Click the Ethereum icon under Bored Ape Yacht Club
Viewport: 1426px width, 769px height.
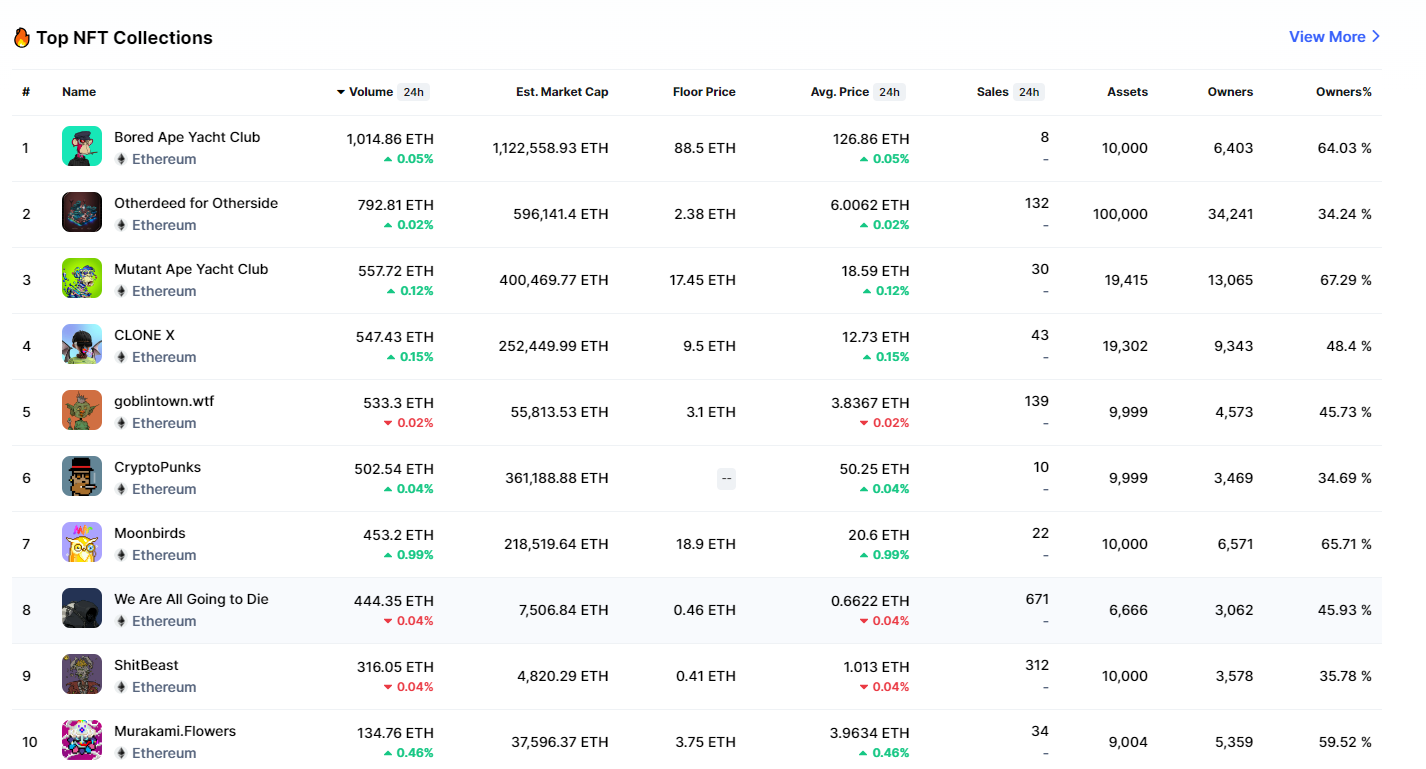click(x=121, y=159)
